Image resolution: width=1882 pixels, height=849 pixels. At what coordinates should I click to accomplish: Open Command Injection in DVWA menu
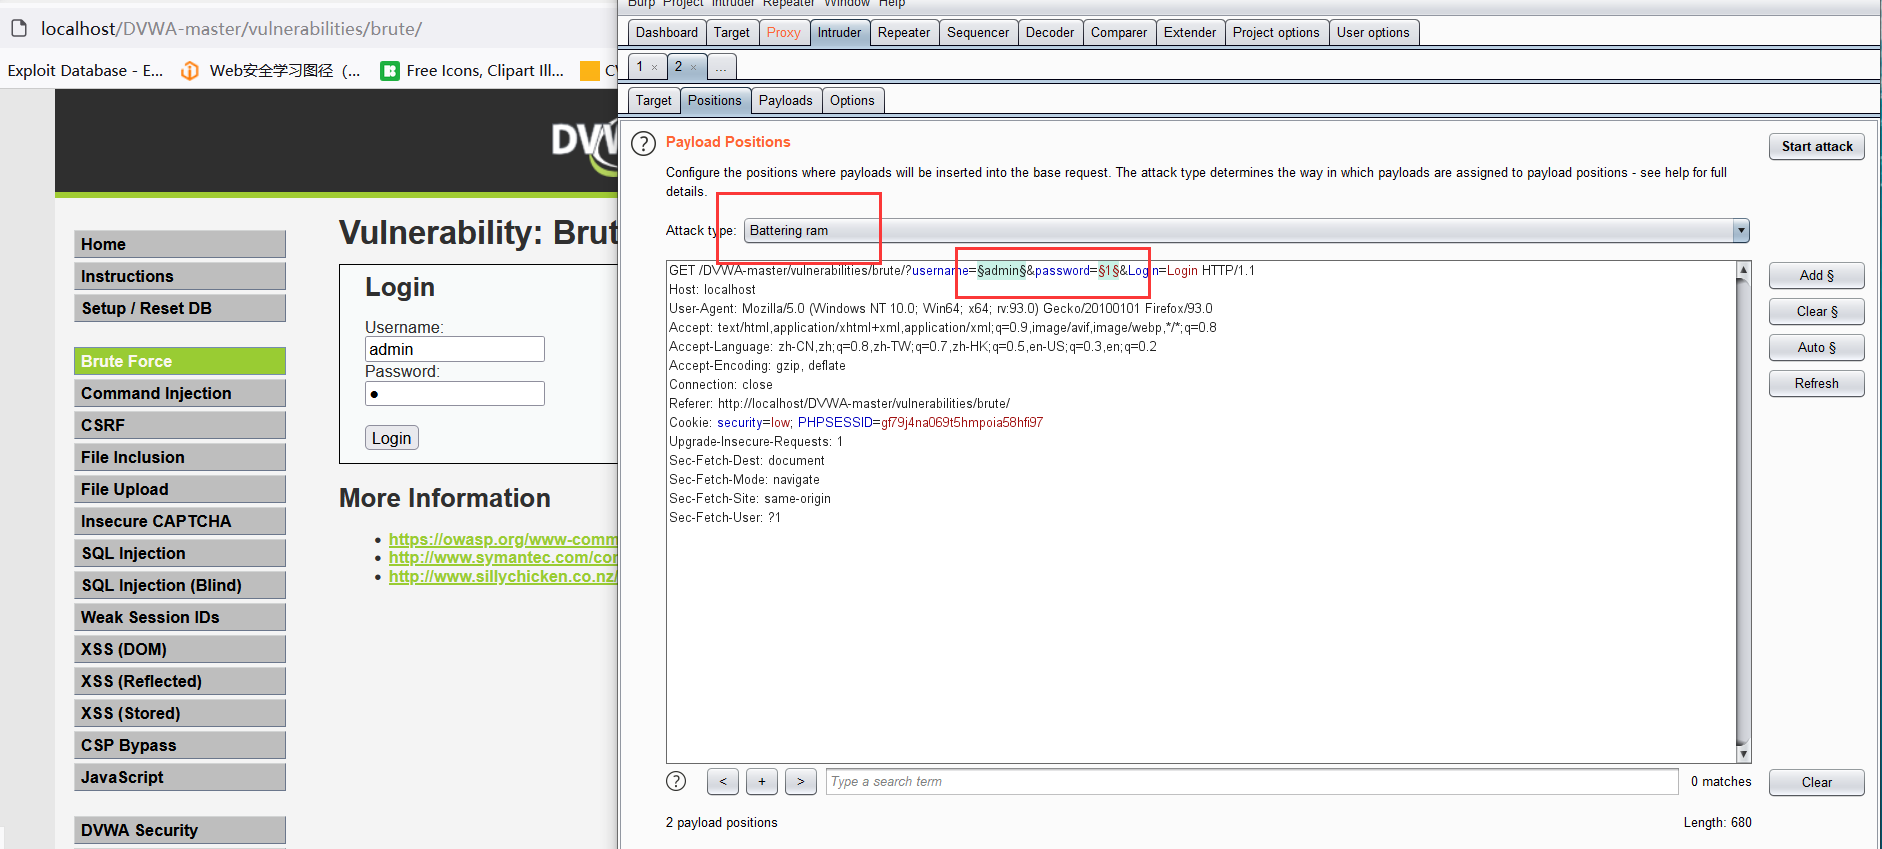click(180, 393)
